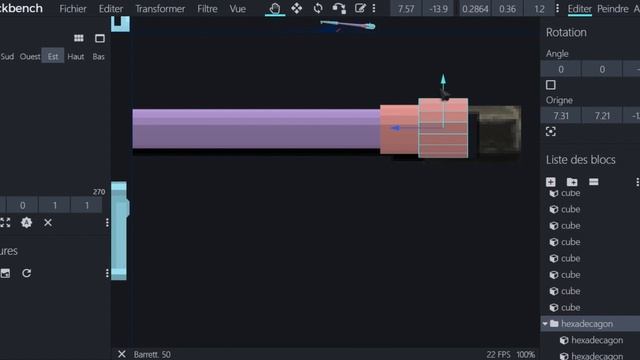Edit the size field showing 0.2864
This screenshot has width=640, height=360.
475,9
